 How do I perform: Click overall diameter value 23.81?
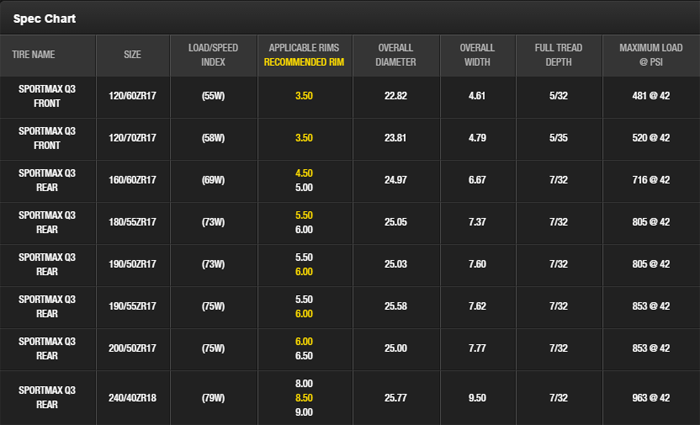[x=396, y=138]
